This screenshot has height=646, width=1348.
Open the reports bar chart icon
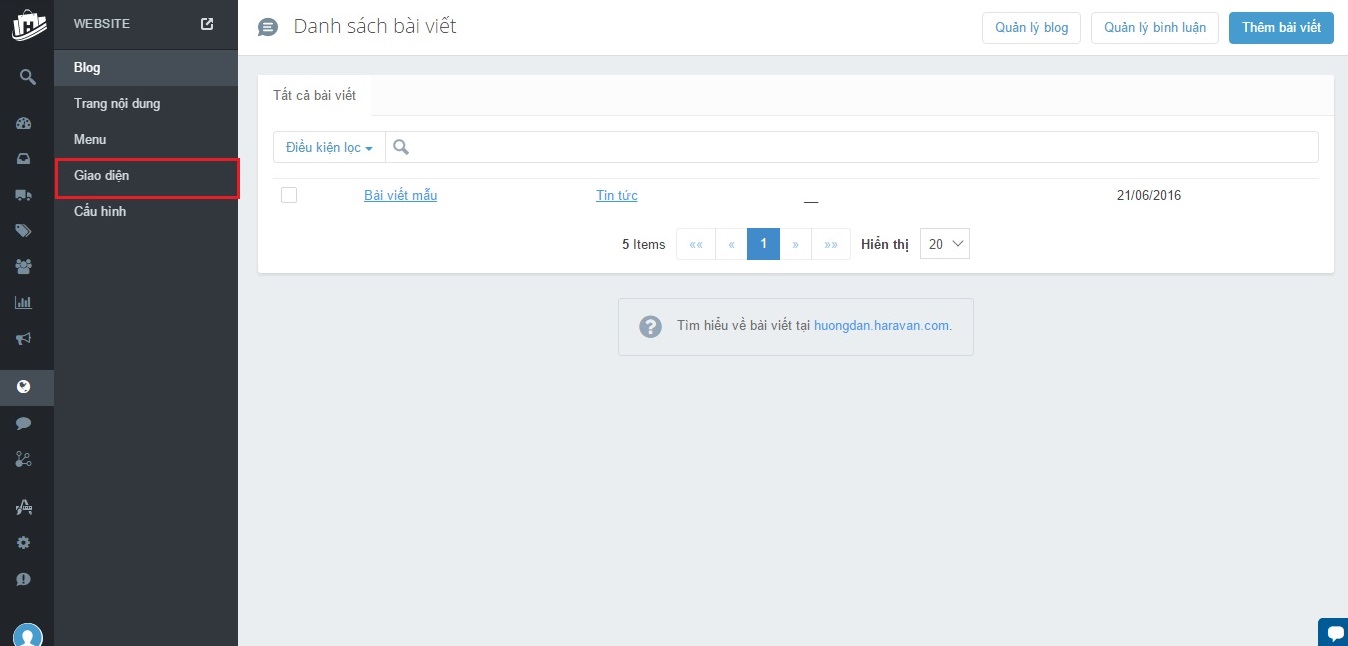(x=24, y=302)
